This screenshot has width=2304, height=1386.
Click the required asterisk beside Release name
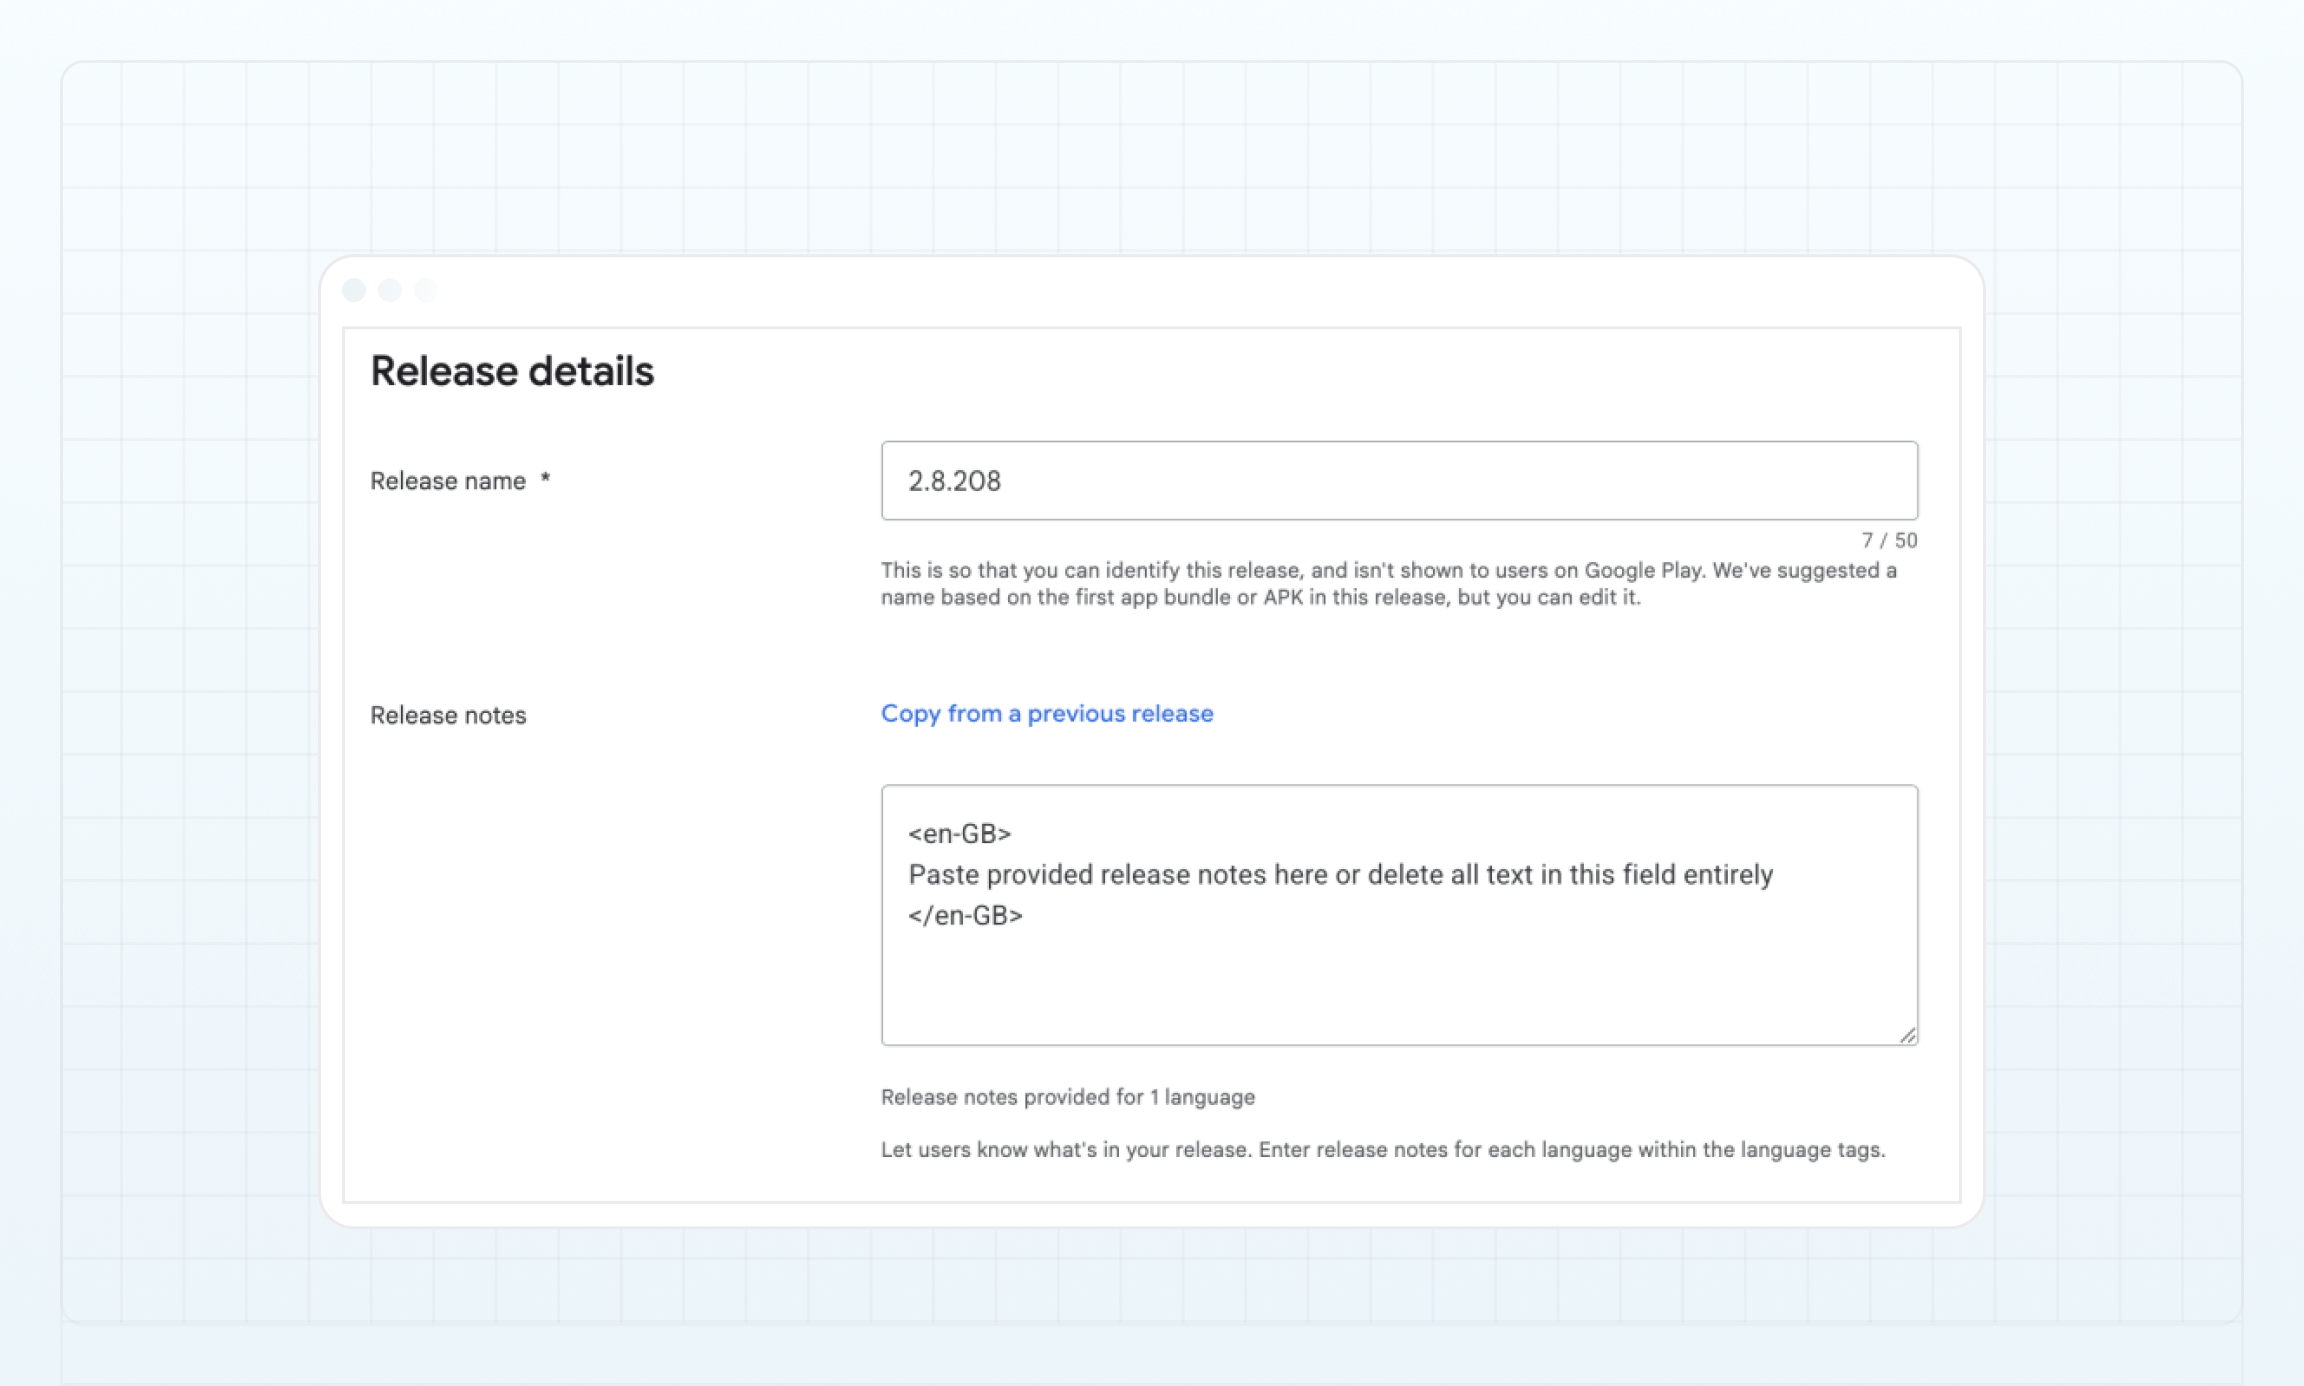tap(545, 479)
